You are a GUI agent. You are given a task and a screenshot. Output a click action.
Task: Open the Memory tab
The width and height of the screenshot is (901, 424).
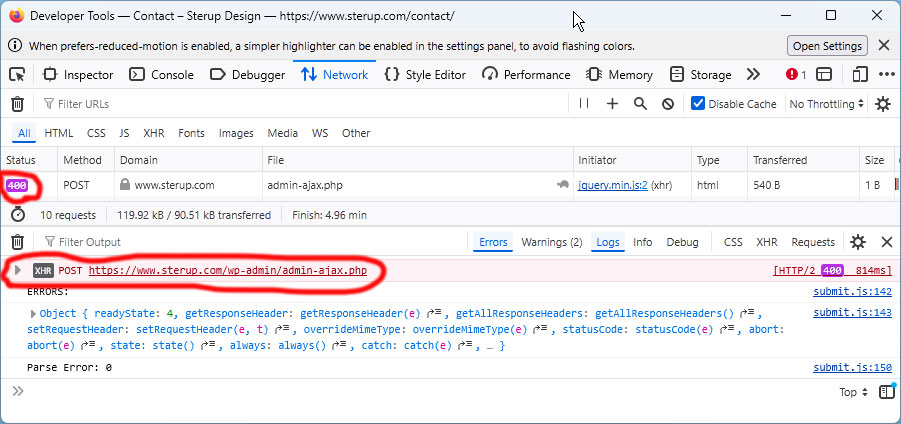point(619,75)
